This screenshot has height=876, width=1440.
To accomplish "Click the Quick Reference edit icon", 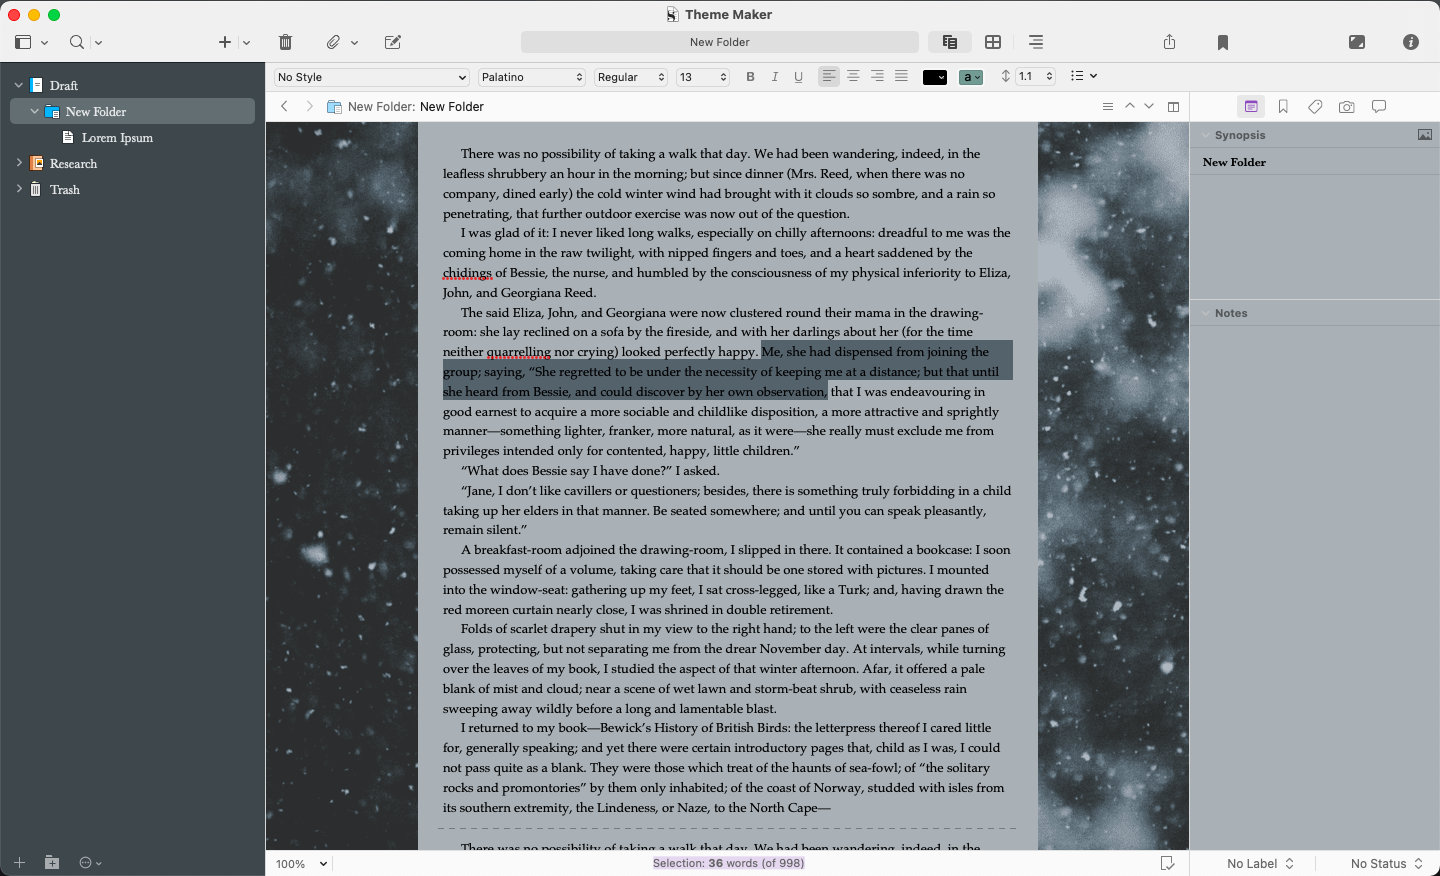I will [393, 42].
